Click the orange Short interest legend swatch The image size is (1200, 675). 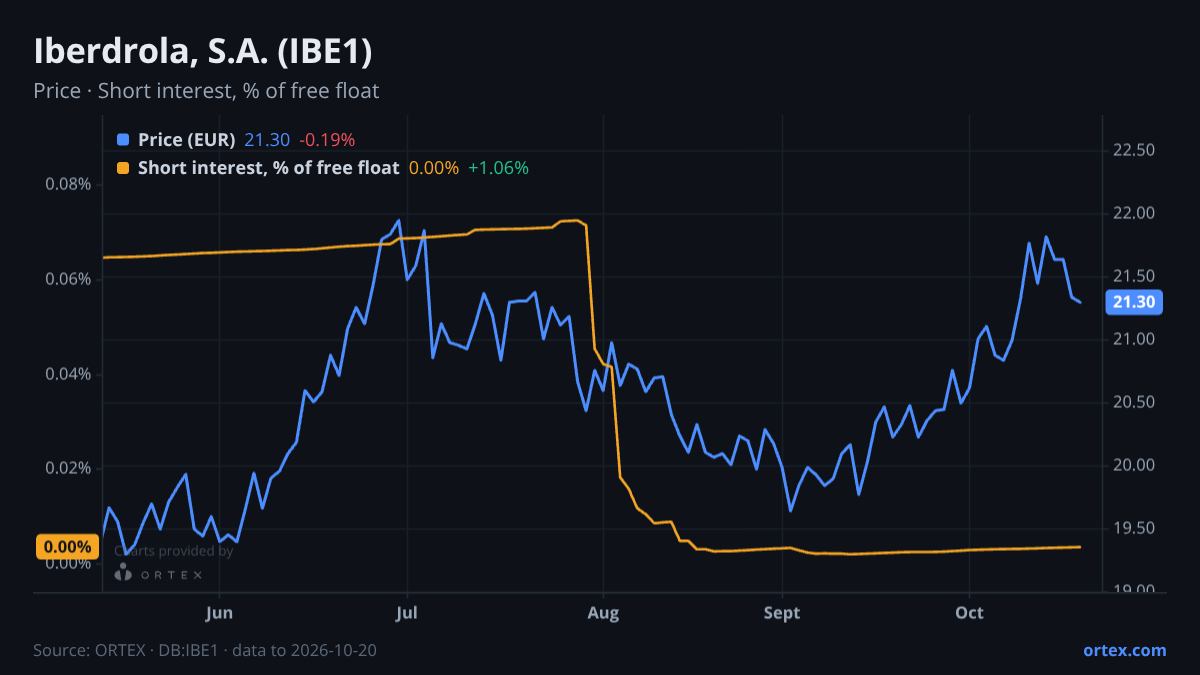[x=123, y=168]
